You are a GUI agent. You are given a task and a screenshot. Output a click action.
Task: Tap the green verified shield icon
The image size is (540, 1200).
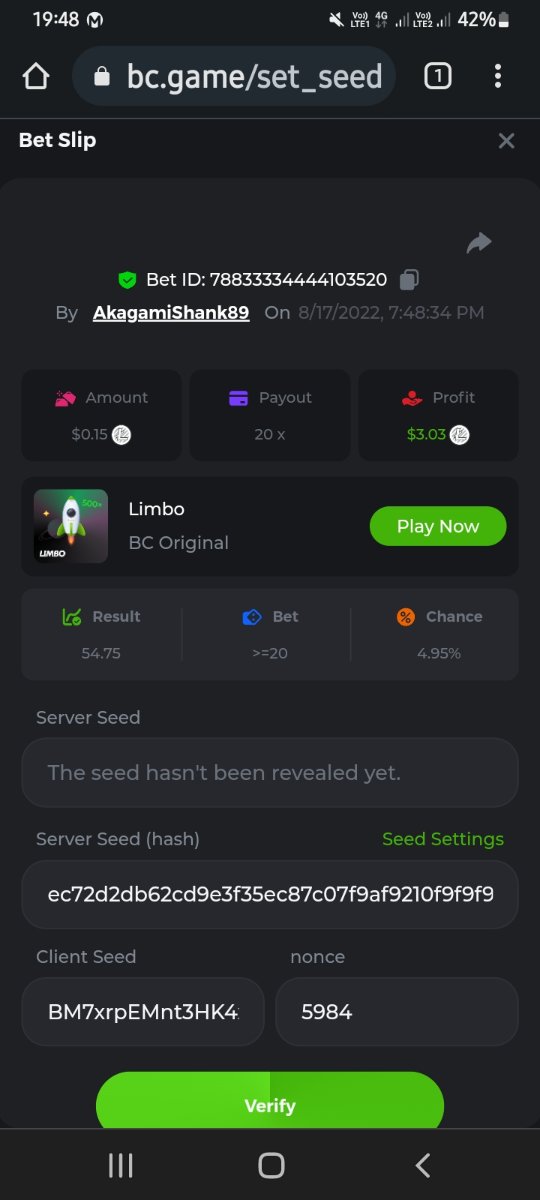[127, 279]
